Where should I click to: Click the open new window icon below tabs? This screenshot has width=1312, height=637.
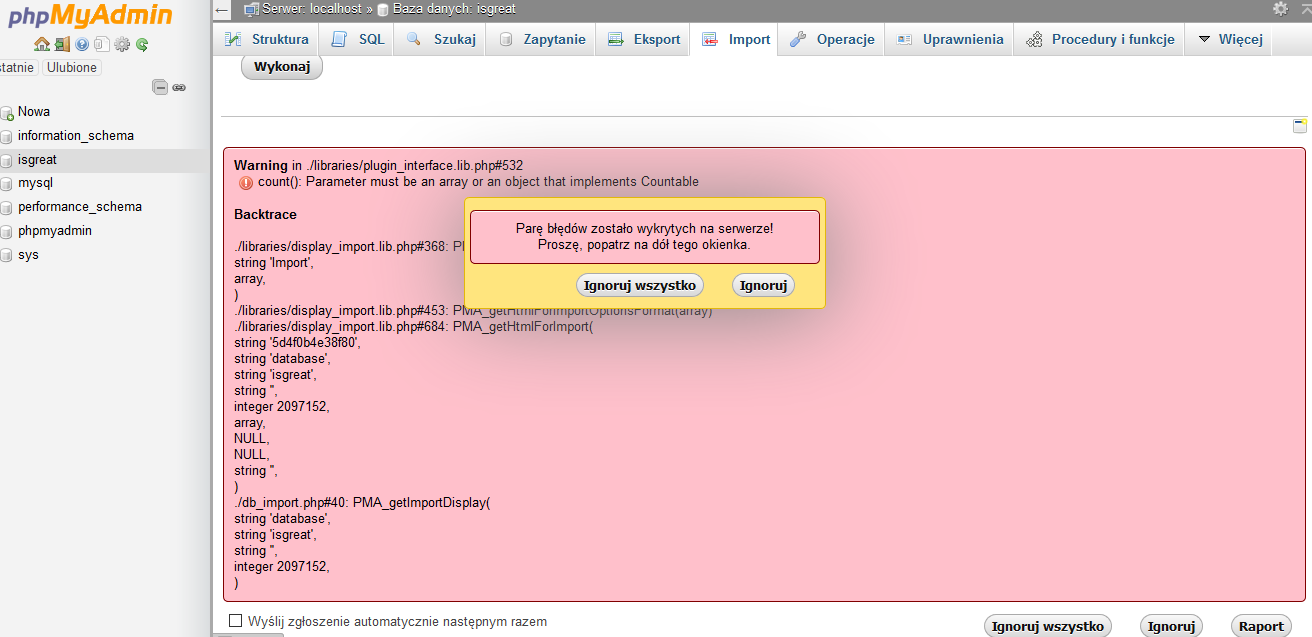[x=1299, y=126]
